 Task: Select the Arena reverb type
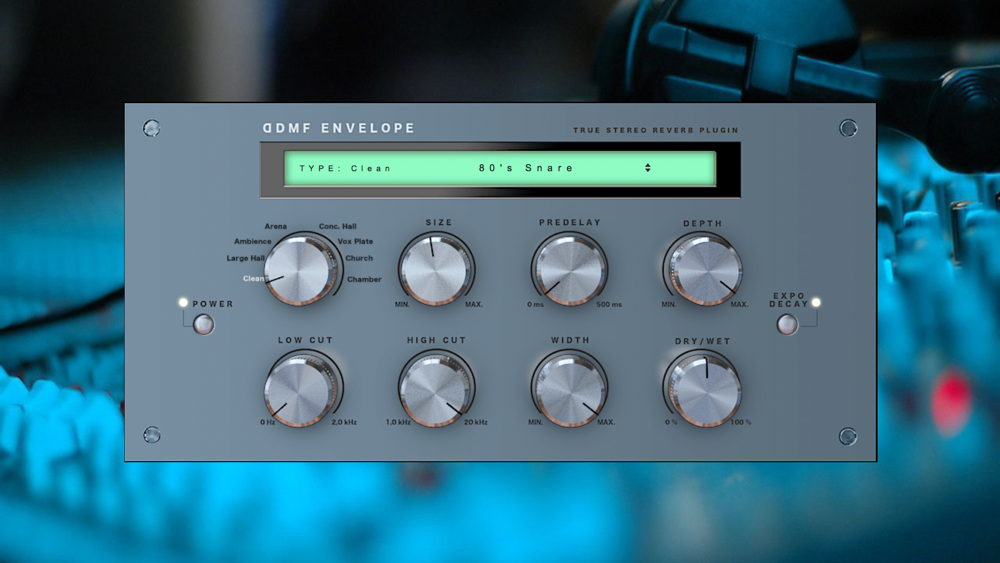(x=276, y=226)
